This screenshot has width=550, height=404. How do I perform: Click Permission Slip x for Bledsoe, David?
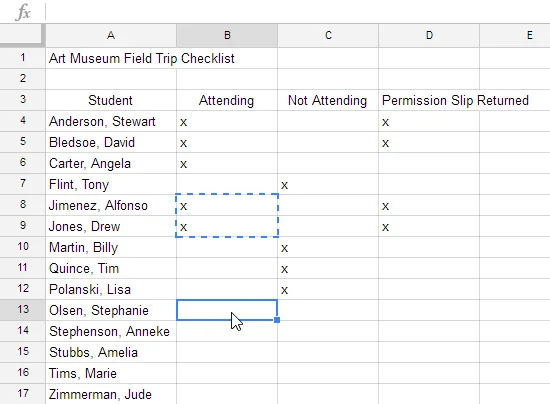click(385, 143)
